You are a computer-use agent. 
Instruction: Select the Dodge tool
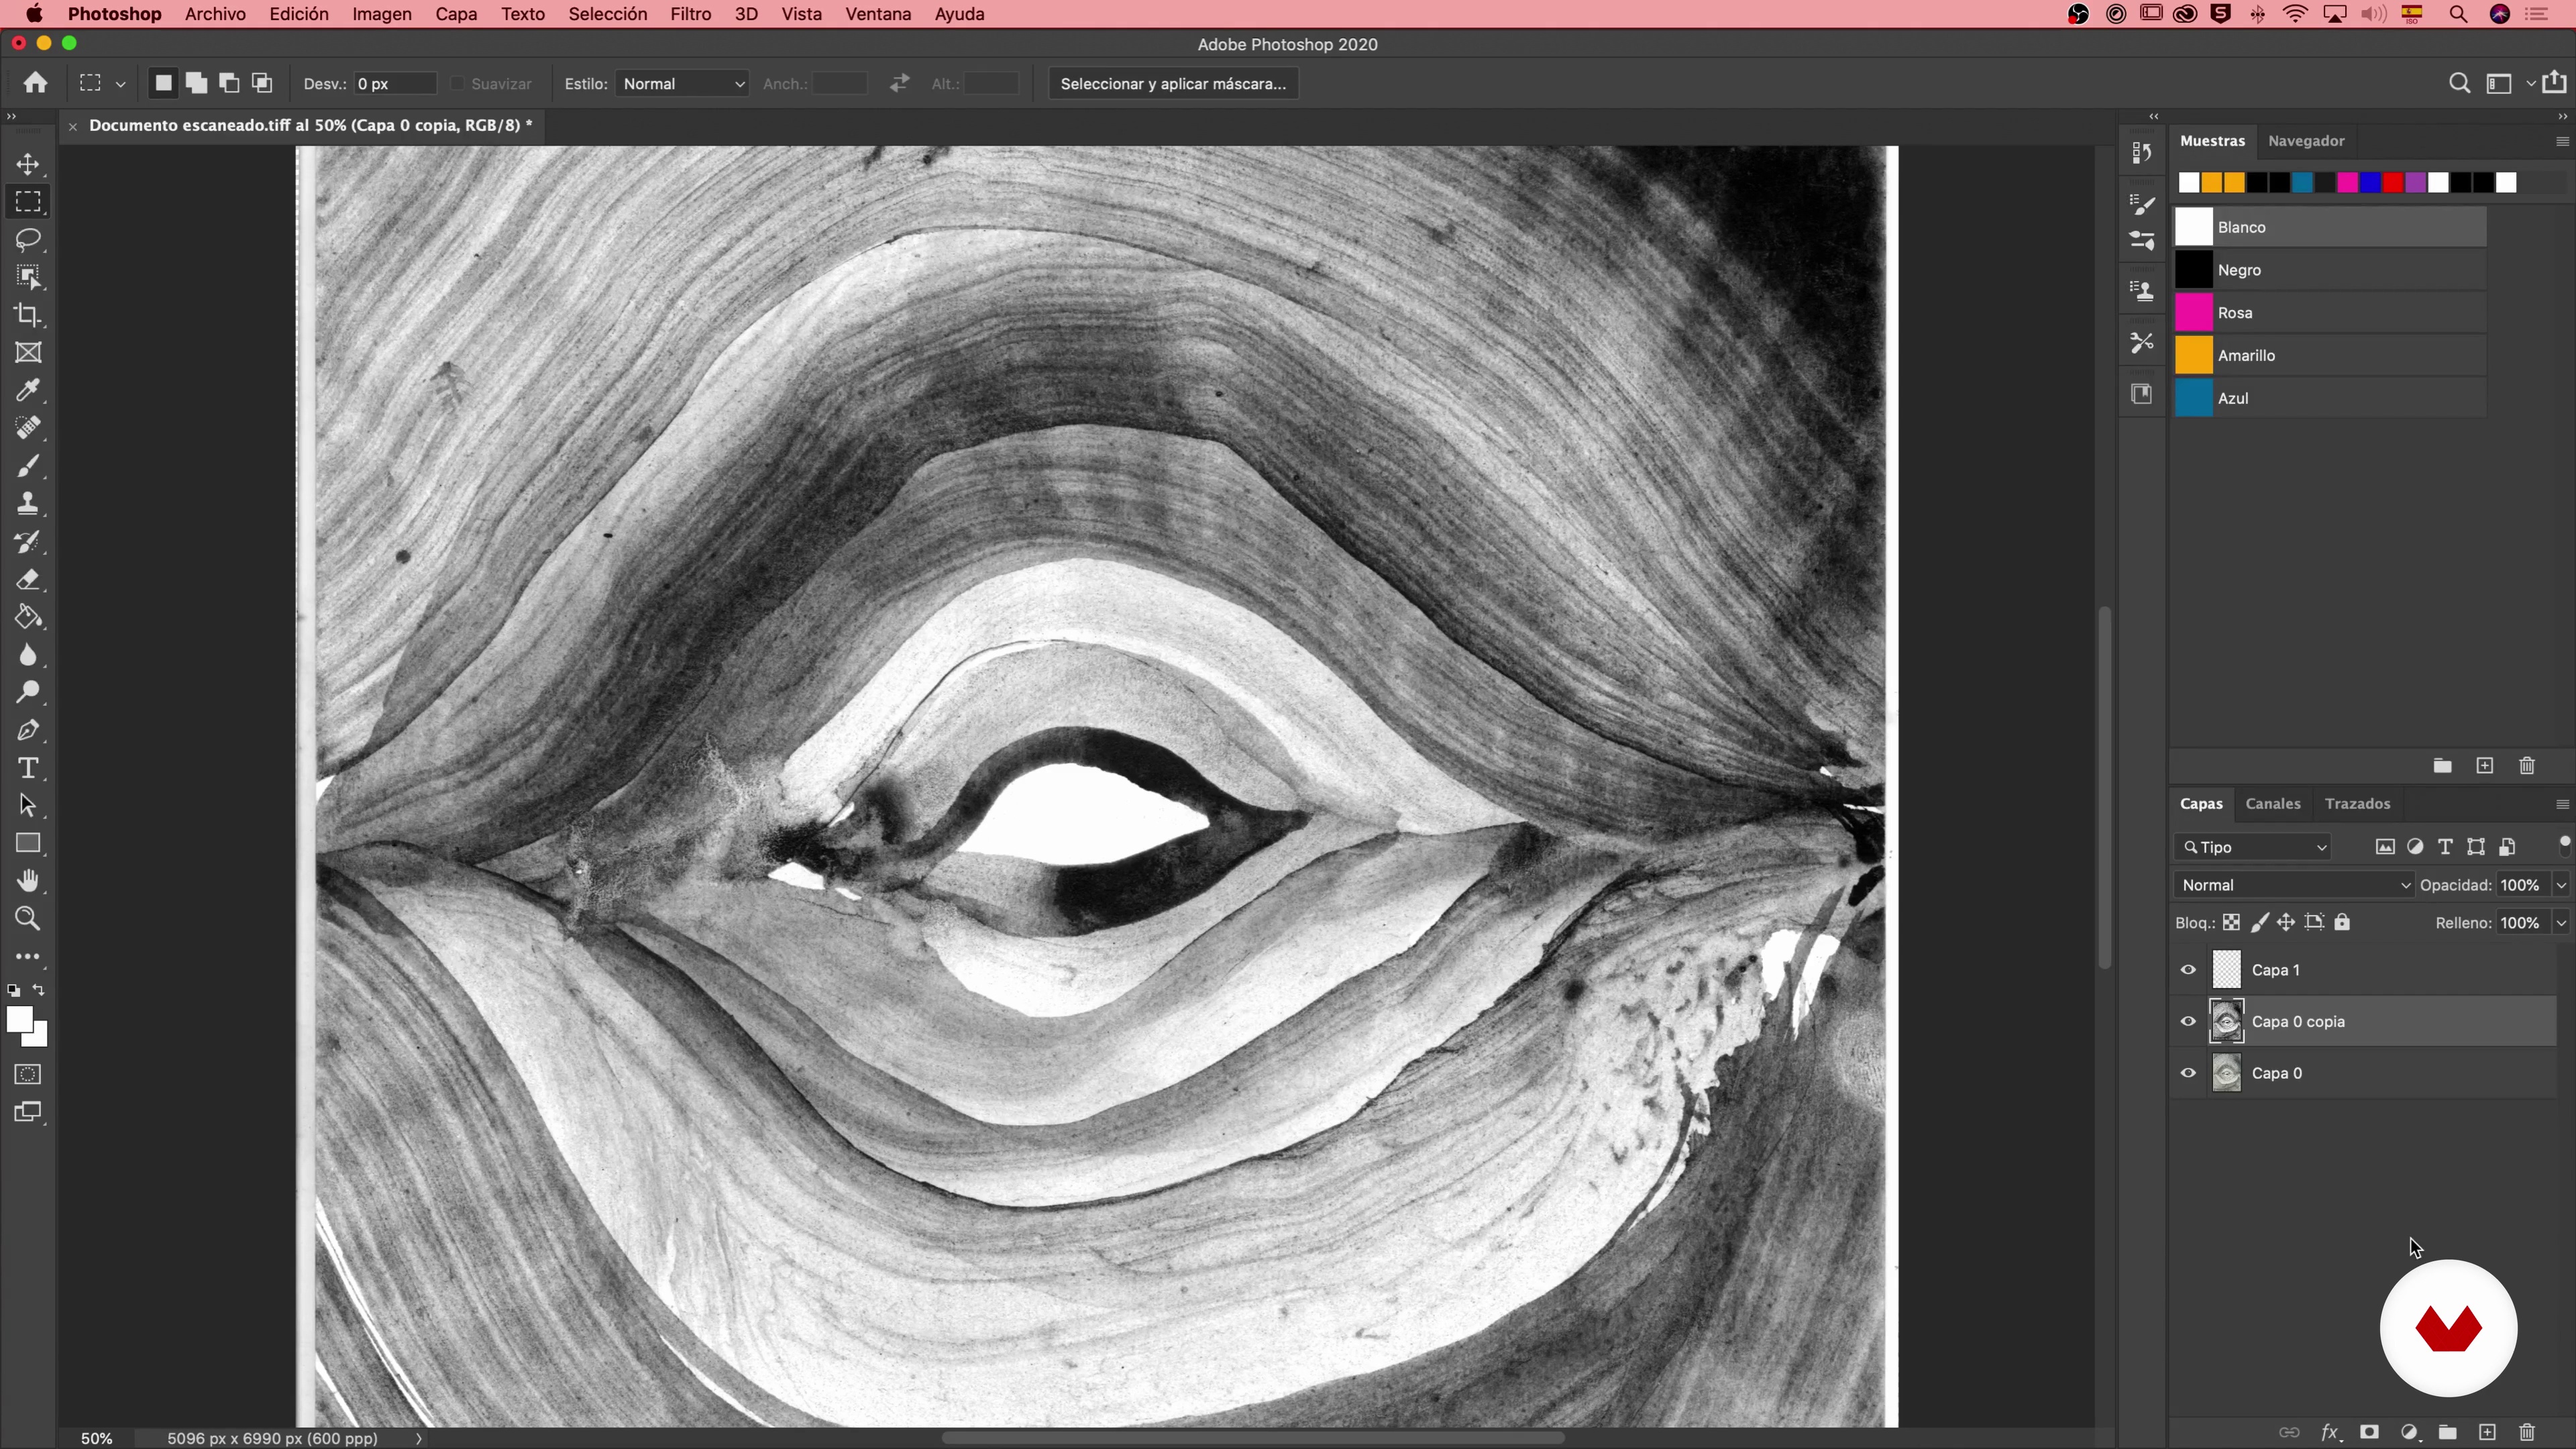pos(28,692)
